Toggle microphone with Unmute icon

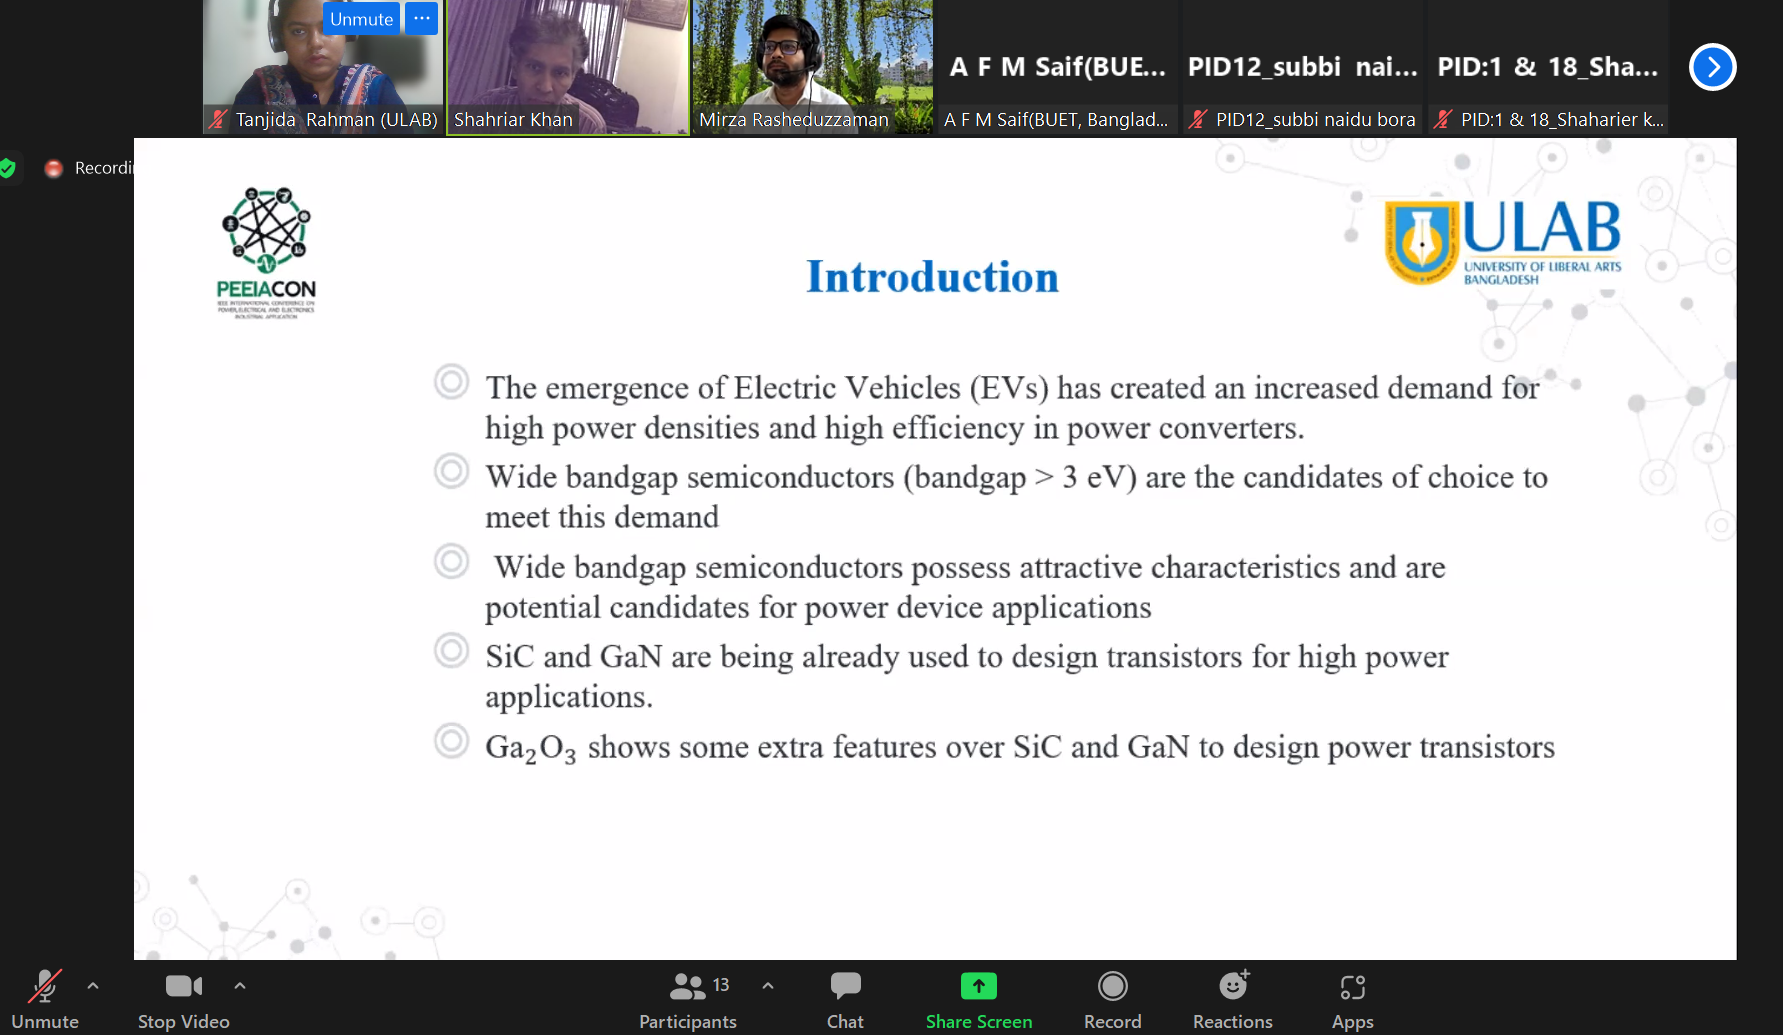(44, 987)
